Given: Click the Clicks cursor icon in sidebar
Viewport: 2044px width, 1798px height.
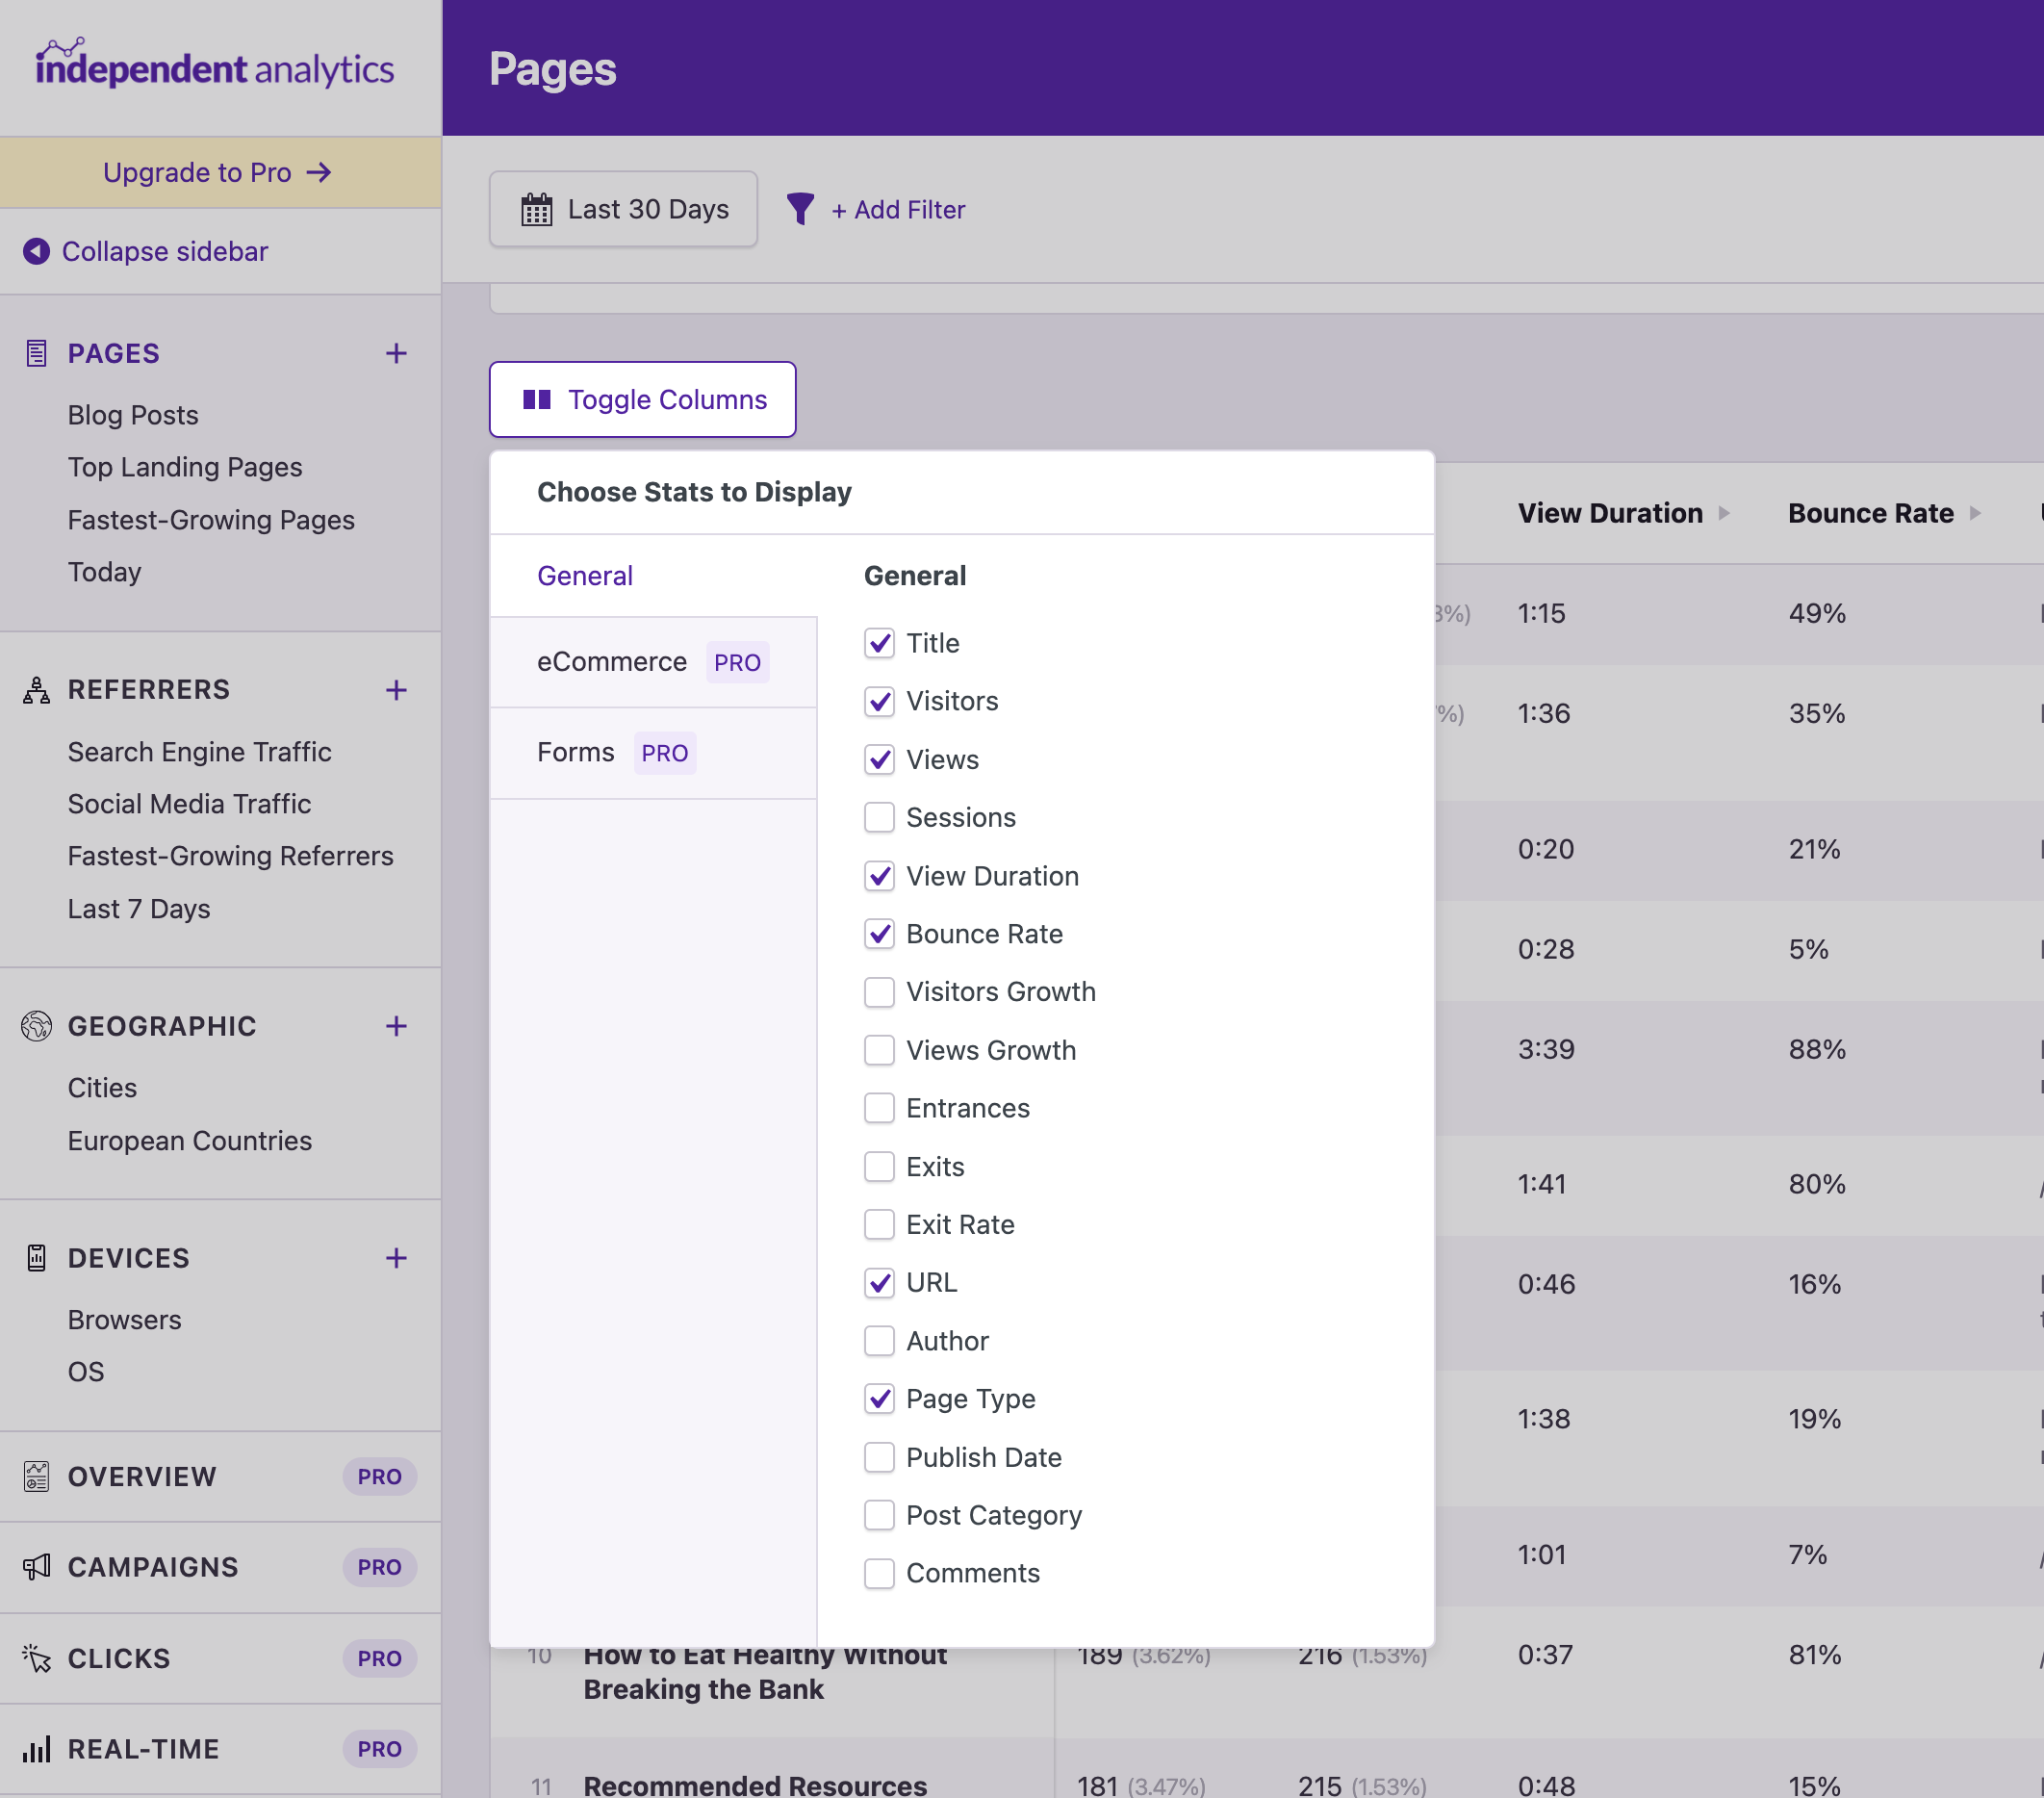Looking at the screenshot, I should point(36,1658).
